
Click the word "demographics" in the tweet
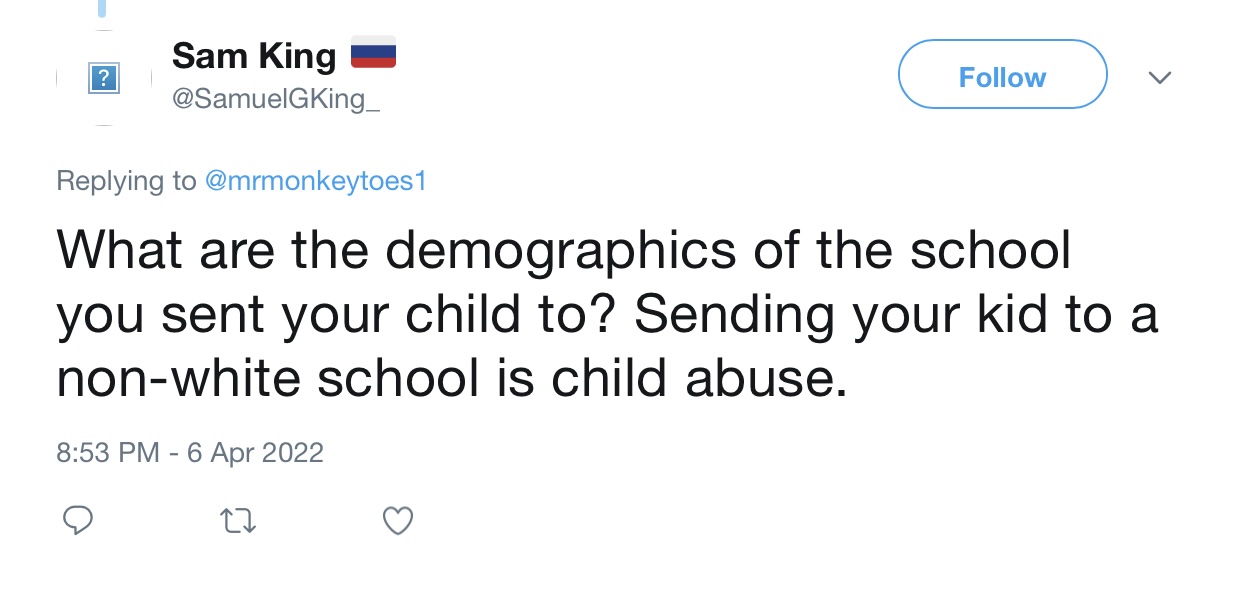pos(560,250)
